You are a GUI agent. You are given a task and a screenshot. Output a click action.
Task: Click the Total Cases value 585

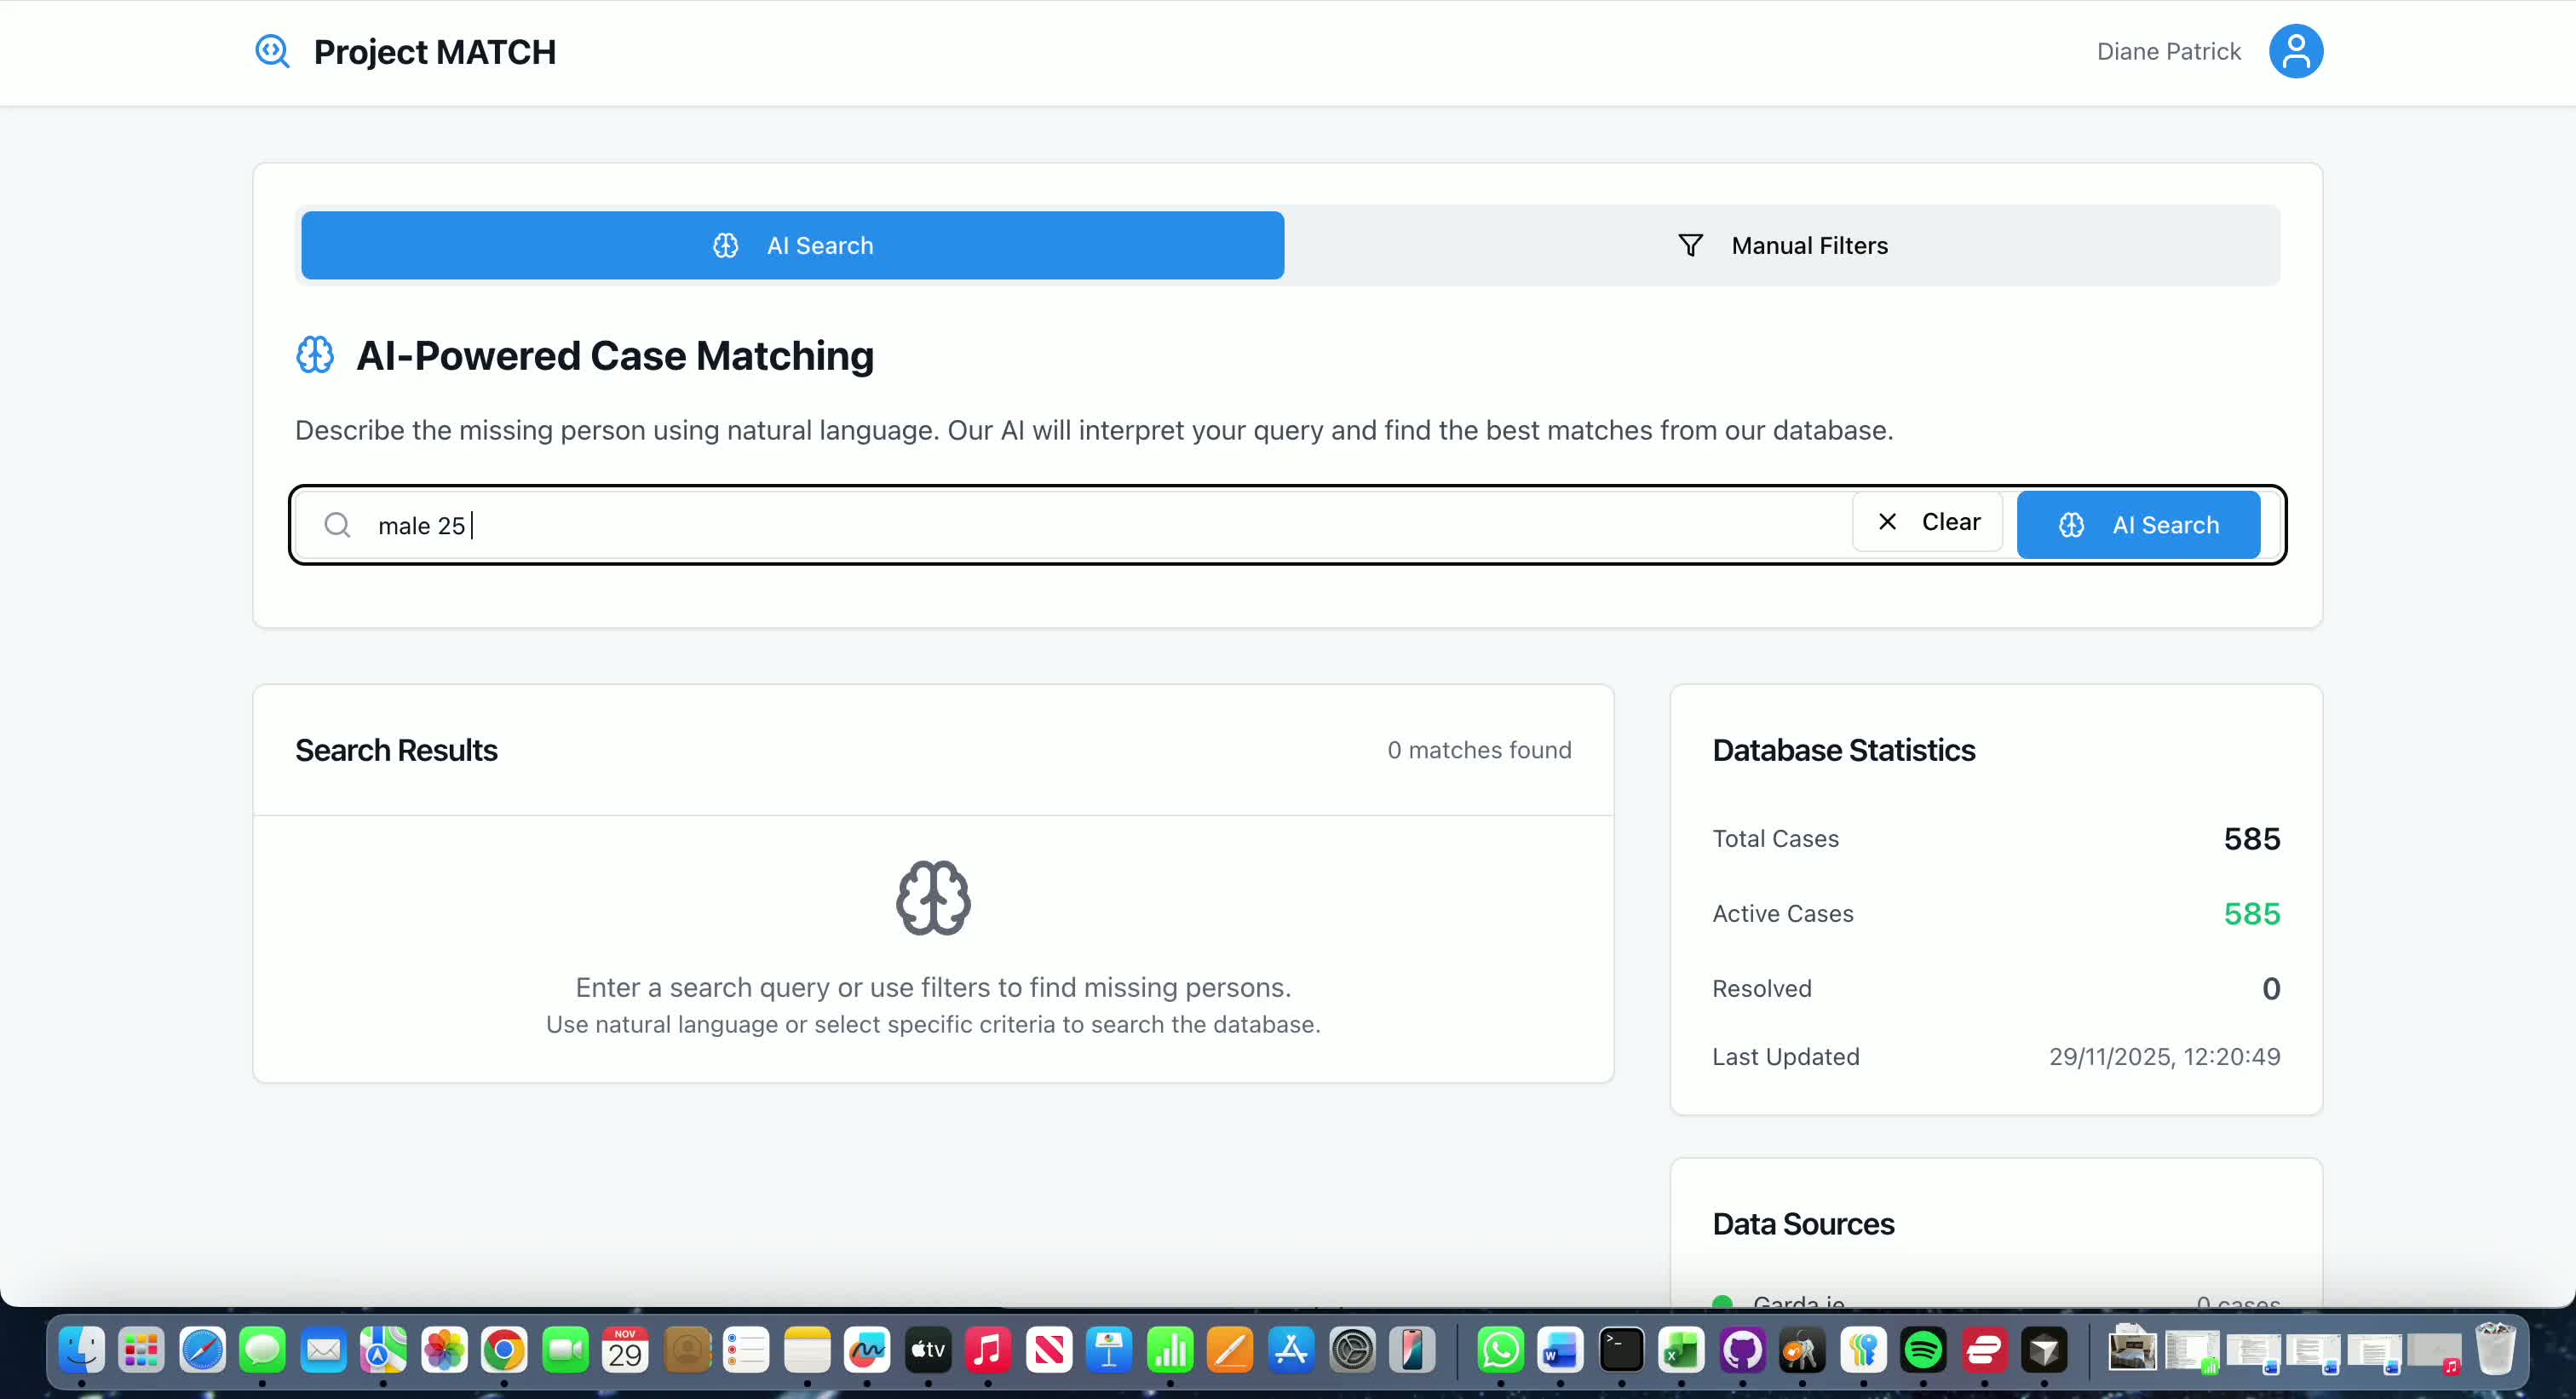[2251, 838]
